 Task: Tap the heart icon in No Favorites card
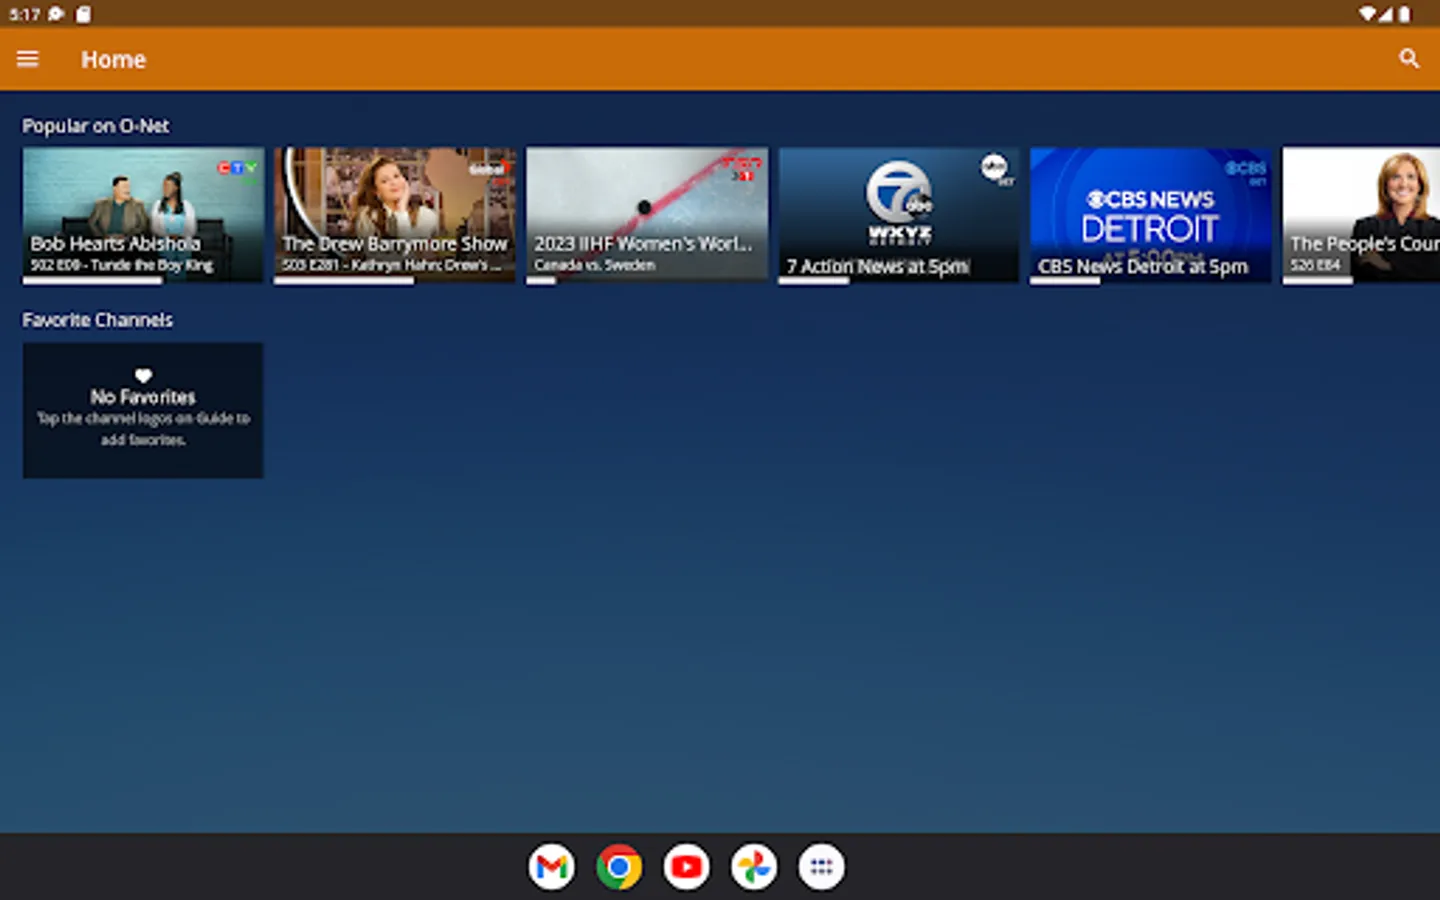(x=143, y=376)
